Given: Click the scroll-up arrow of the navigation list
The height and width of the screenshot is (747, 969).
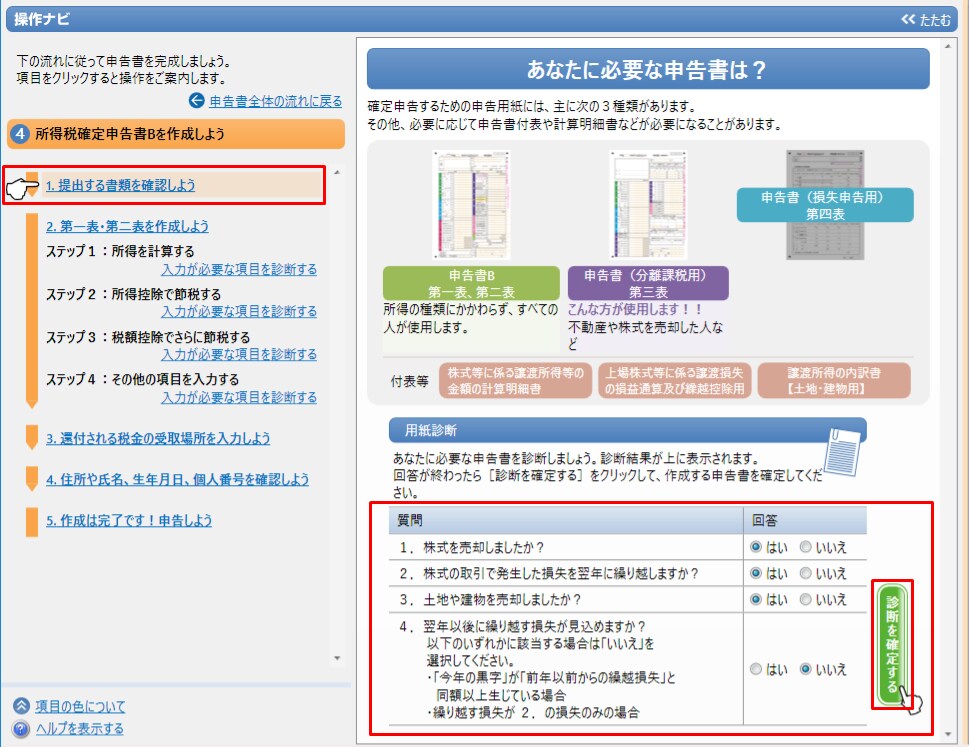Looking at the screenshot, I should (x=337, y=172).
